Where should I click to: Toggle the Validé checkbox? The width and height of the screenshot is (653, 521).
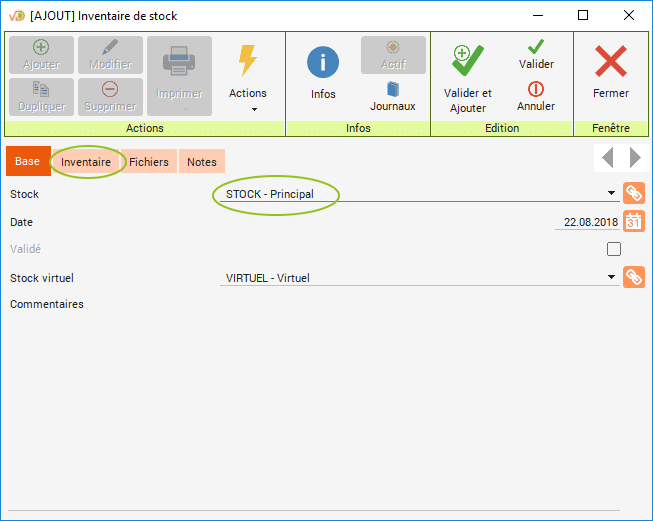[614, 249]
